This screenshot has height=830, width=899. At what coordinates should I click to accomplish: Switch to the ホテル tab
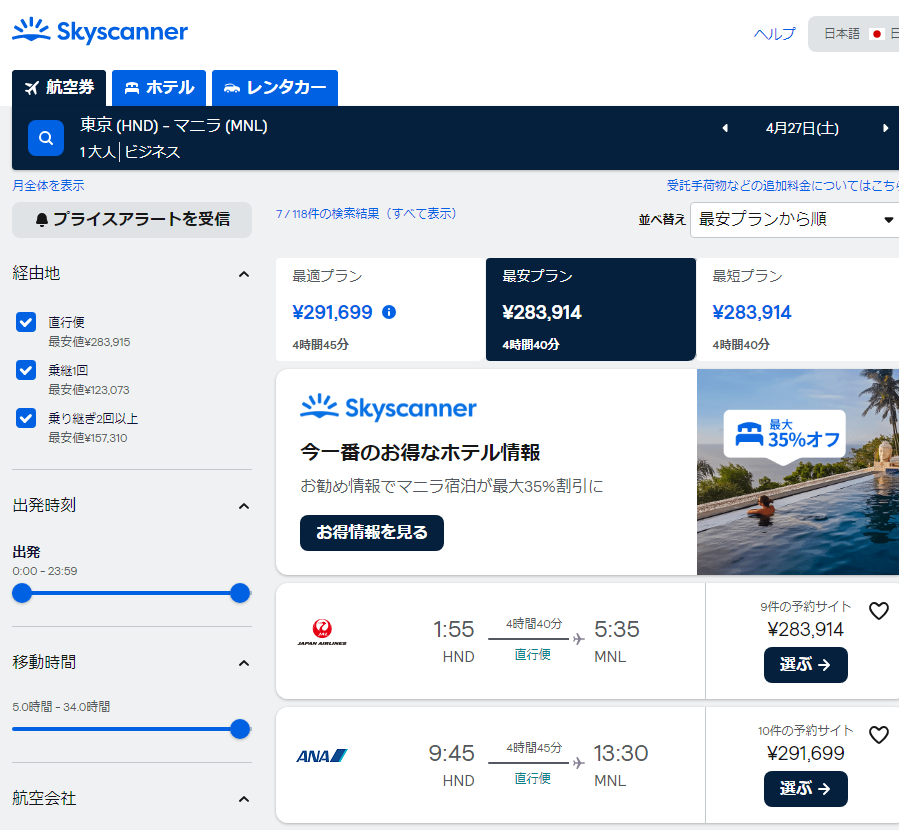click(159, 88)
